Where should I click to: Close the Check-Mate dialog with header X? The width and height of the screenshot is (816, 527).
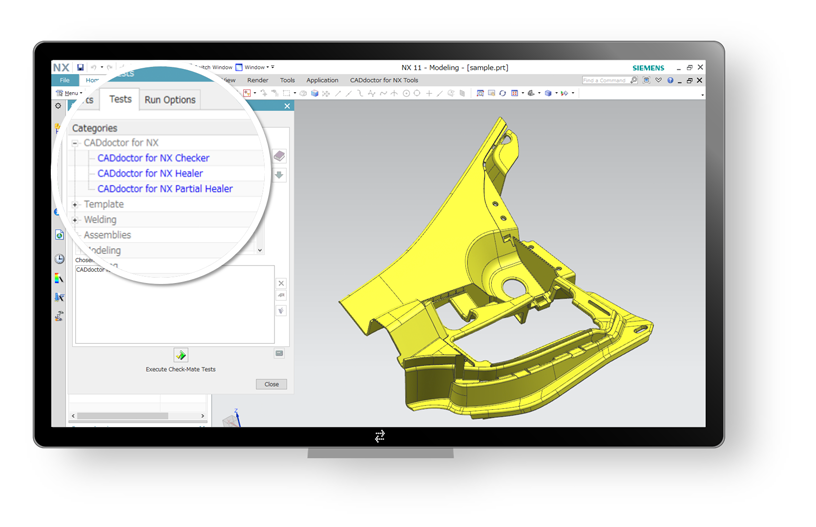(x=287, y=106)
